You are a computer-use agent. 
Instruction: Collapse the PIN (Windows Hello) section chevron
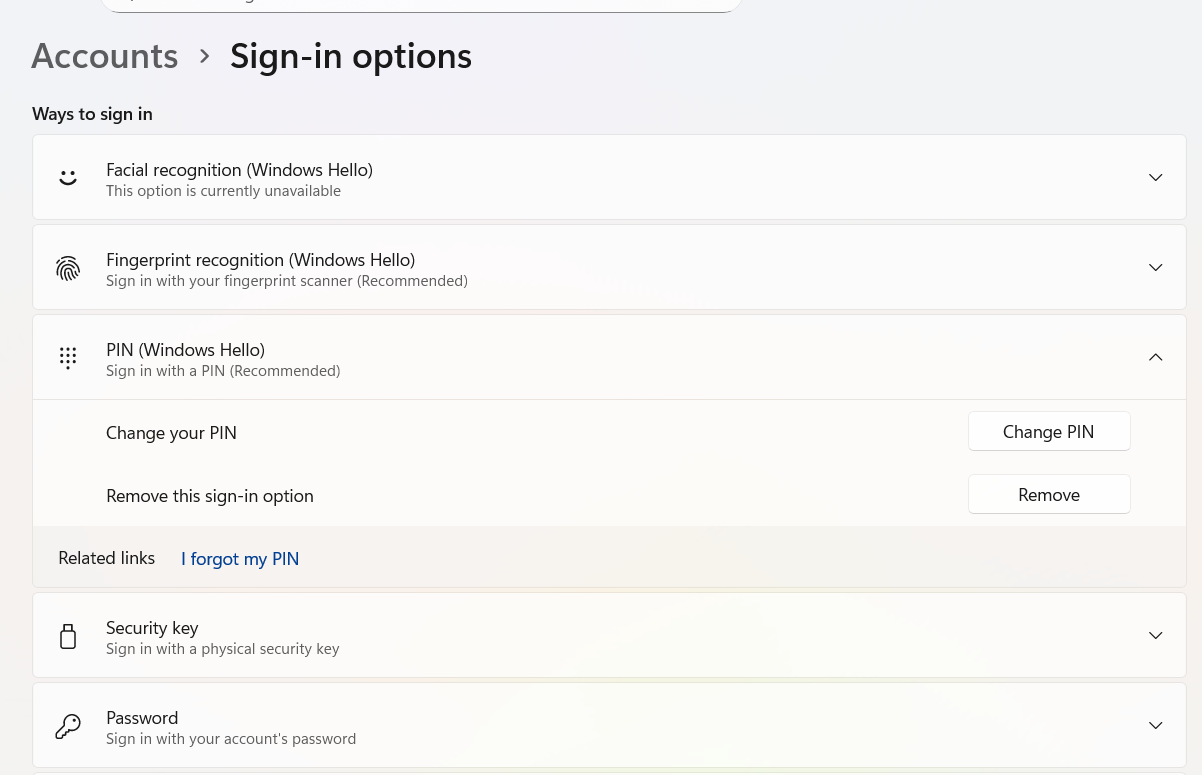(1155, 357)
